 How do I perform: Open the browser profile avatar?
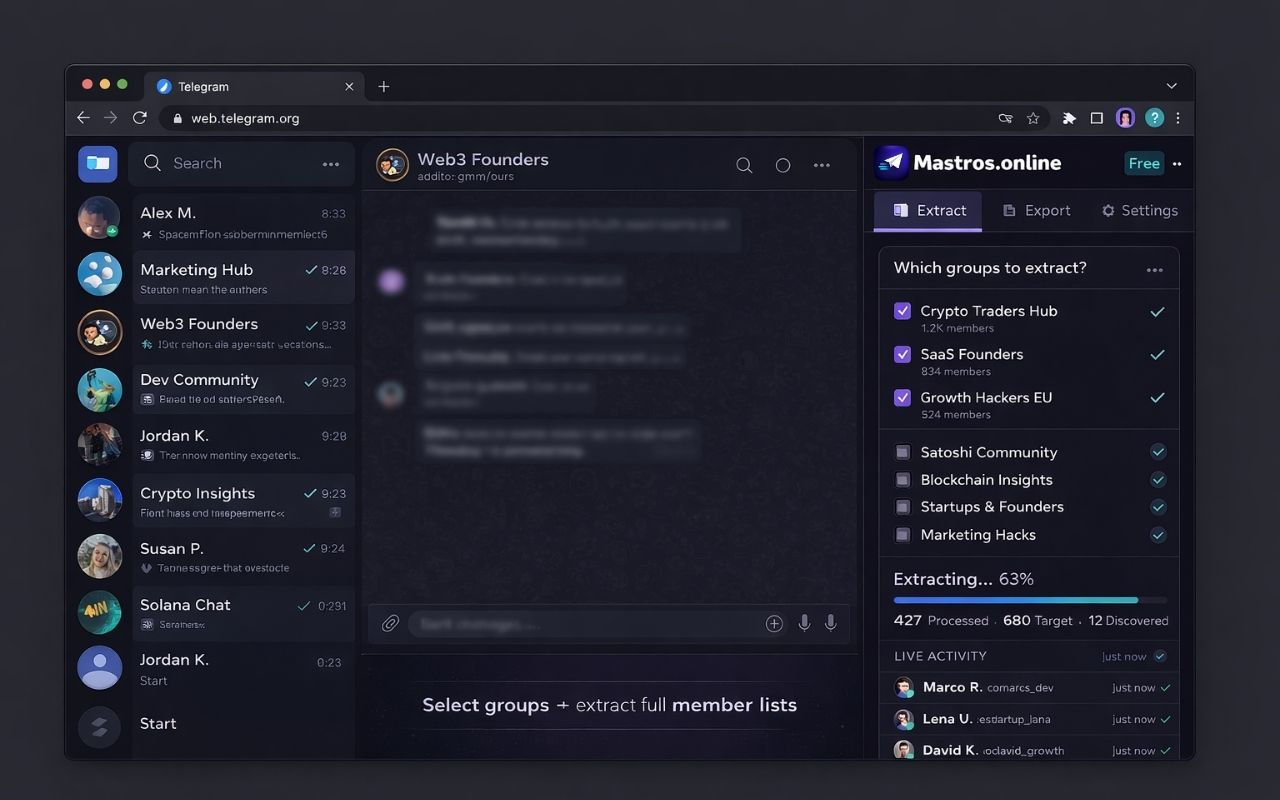click(1125, 118)
